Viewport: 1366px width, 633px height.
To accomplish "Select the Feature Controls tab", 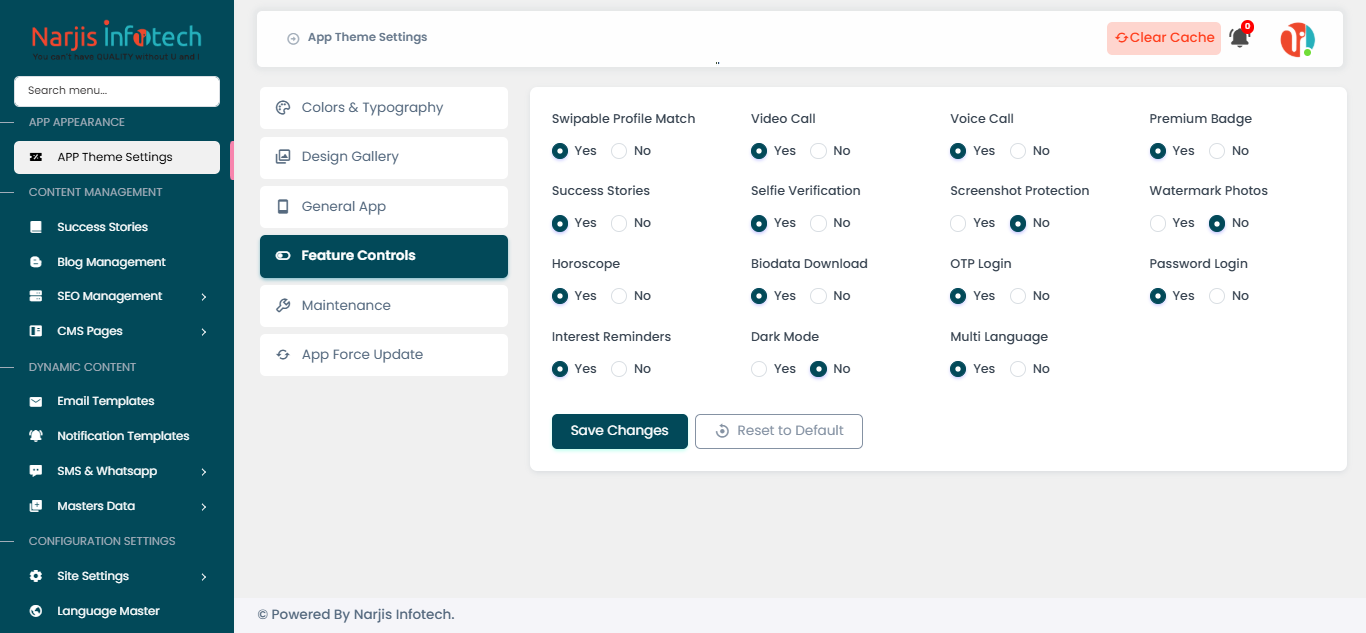I will pos(384,256).
